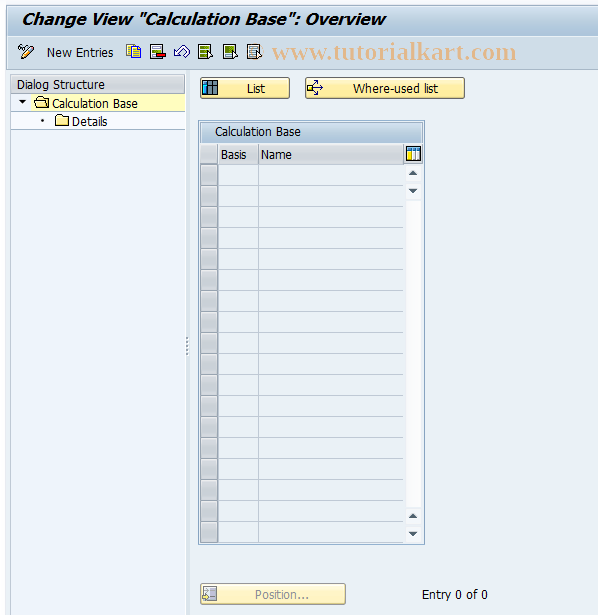The width and height of the screenshot is (598, 615).
Task: Click the Entry 0 of 0 status text
Action: 454,595
